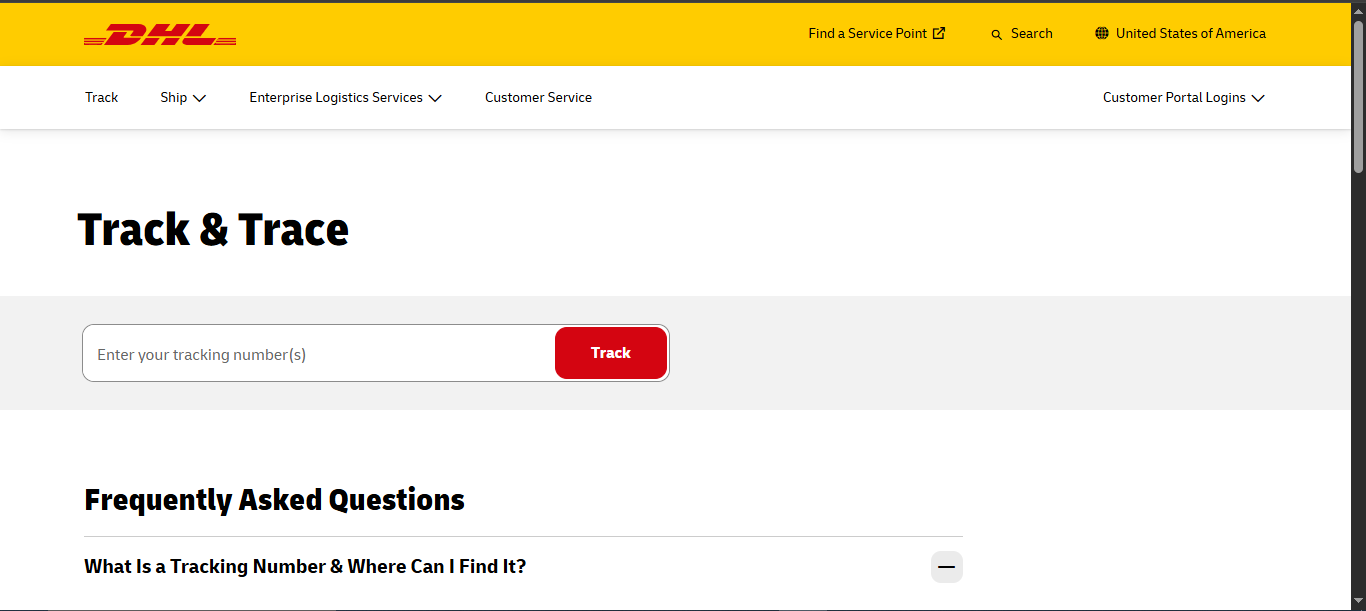
Task: Expand Customer Portal Logins dropdown
Action: point(1184,97)
